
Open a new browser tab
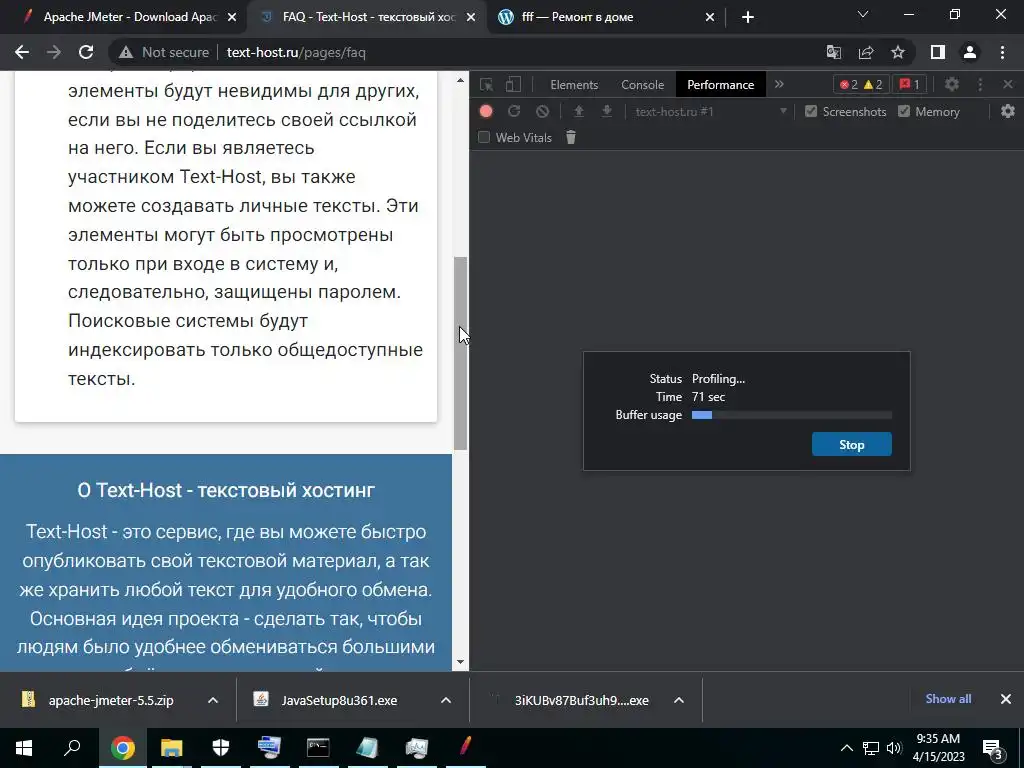tap(748, 18)
